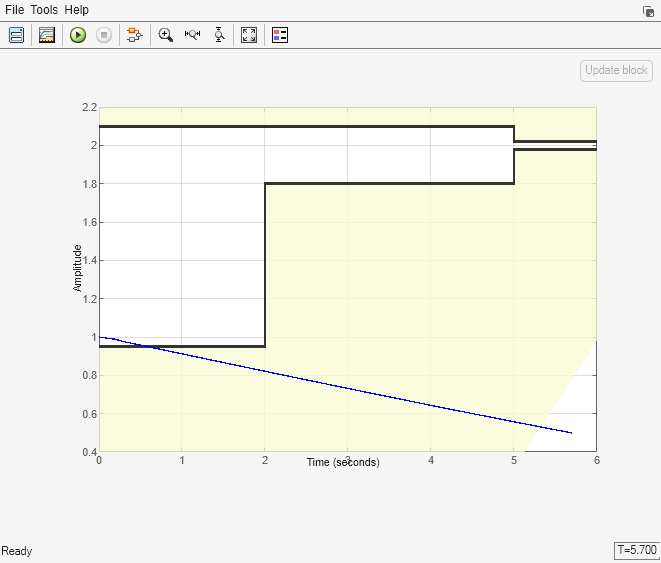Click the y-axis tick label 2.2

pos(89,107)
